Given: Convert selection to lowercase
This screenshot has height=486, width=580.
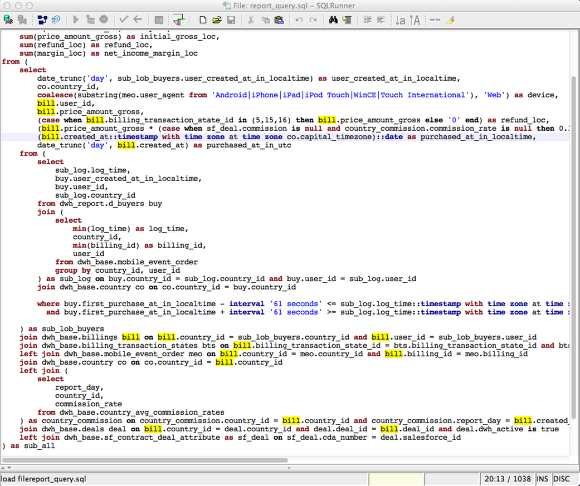Looking at the screenshot, I should [401, 20].
